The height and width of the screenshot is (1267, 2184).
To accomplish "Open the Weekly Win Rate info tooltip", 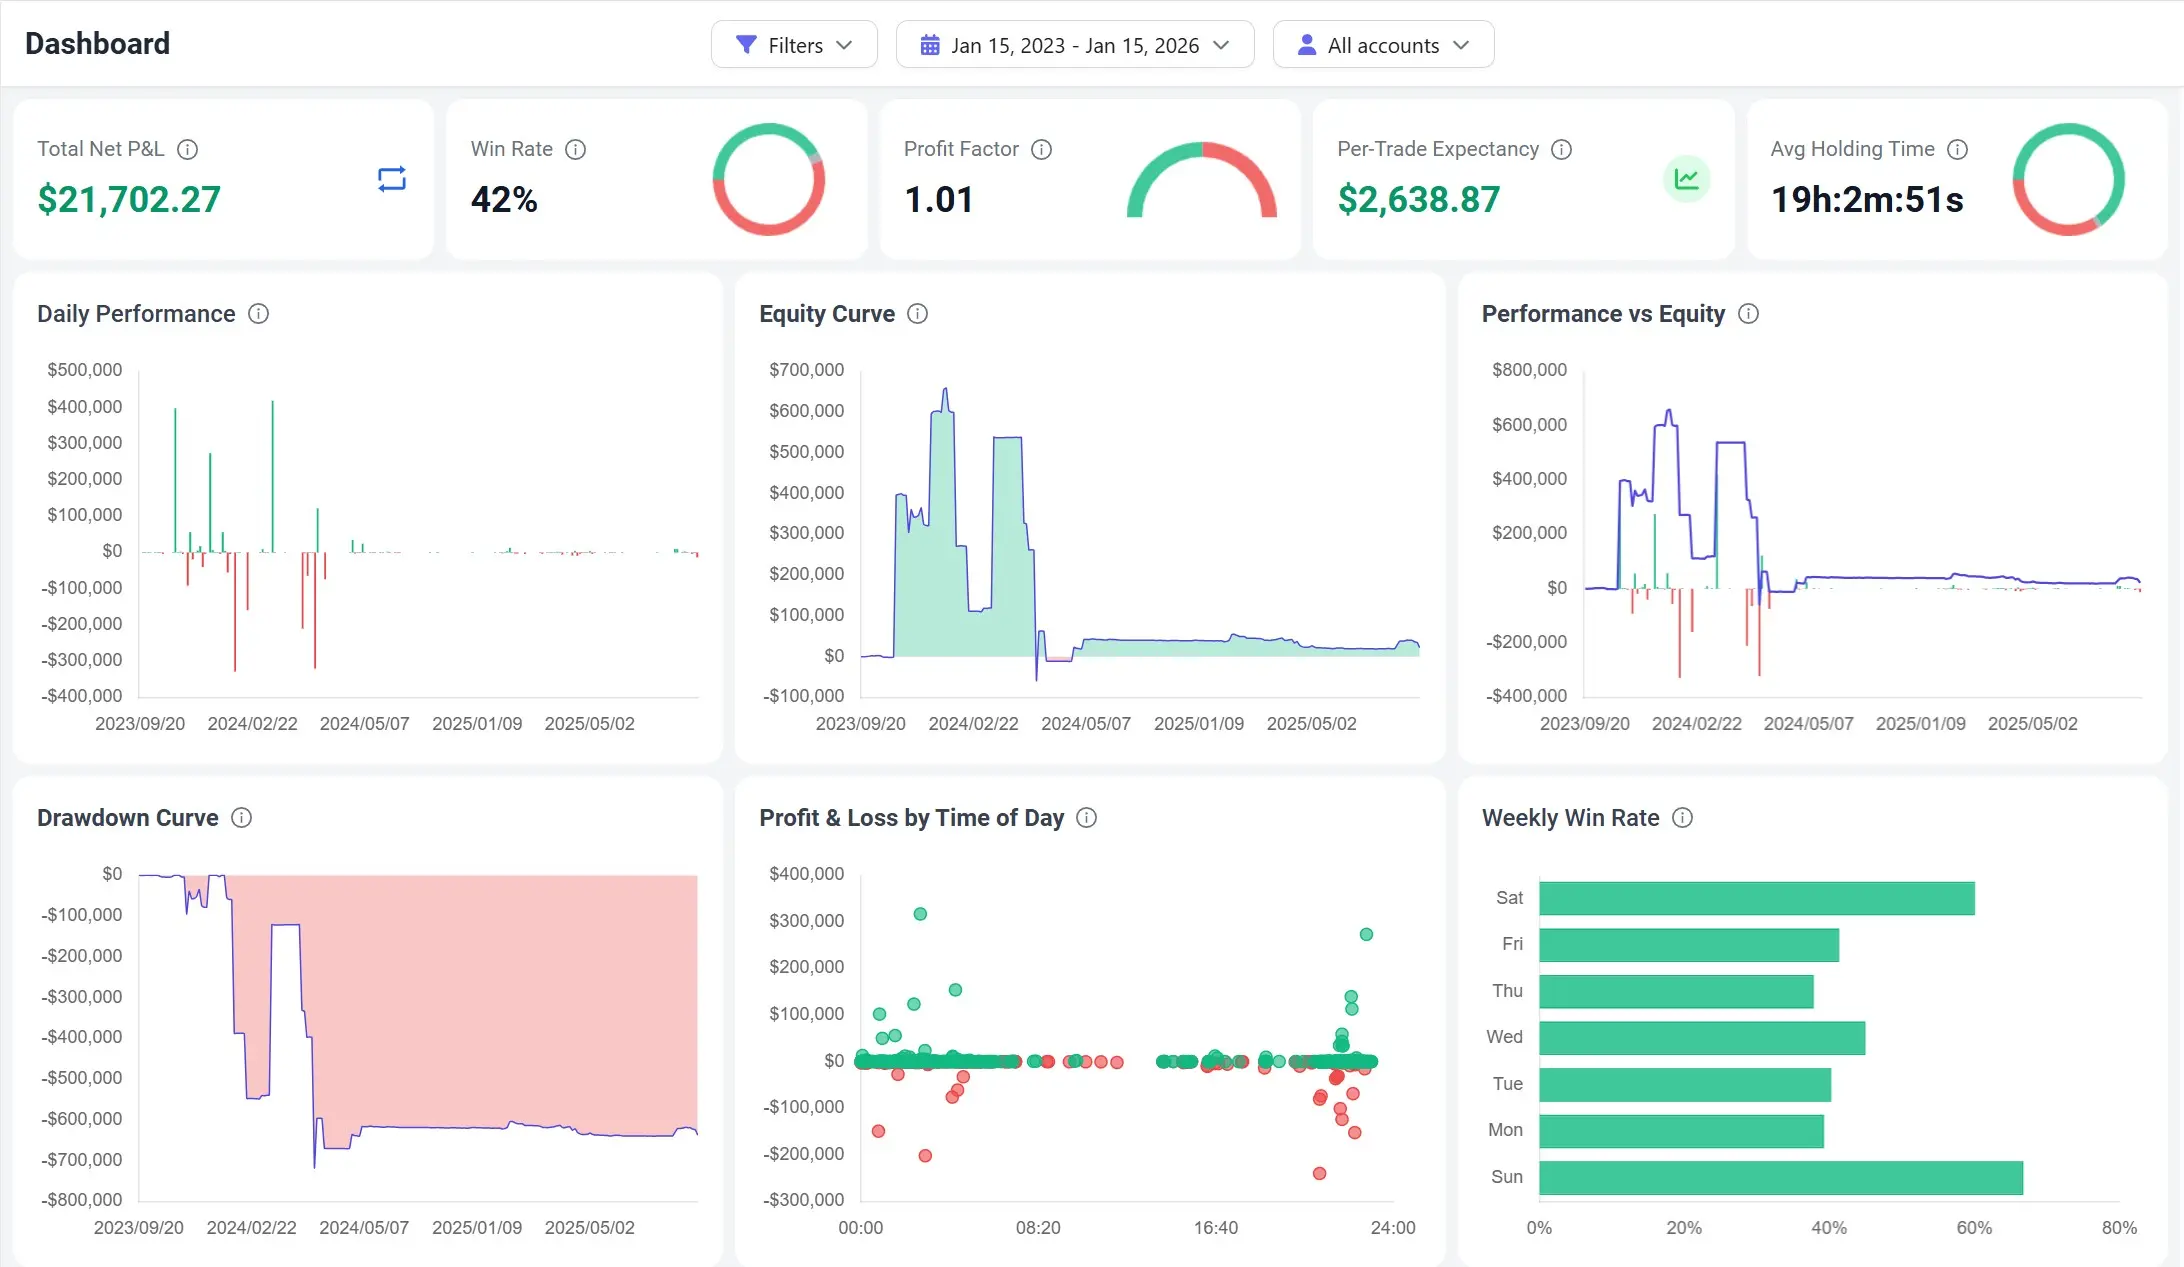I will [x=1683, y=818].
